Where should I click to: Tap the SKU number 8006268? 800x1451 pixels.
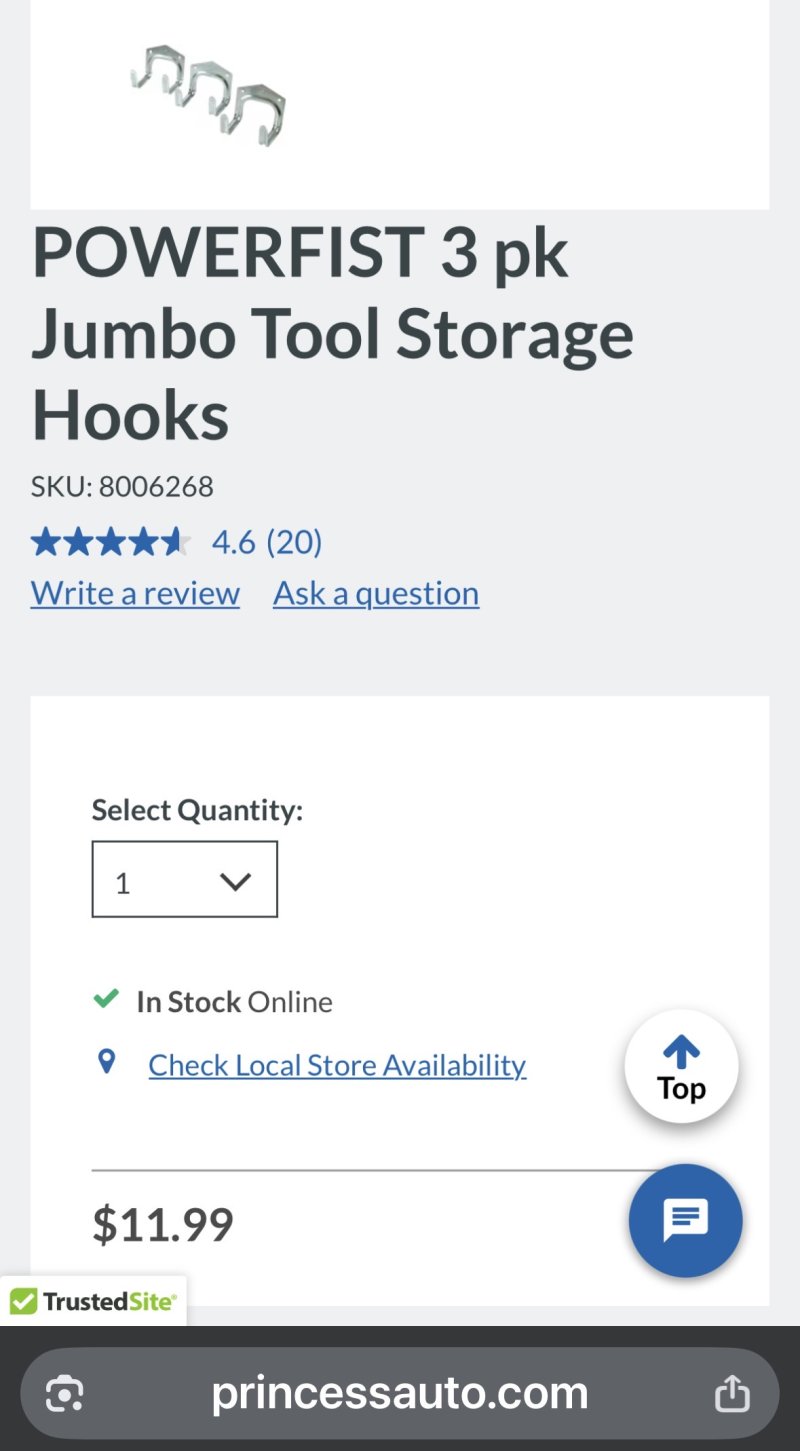click(155, 487)
